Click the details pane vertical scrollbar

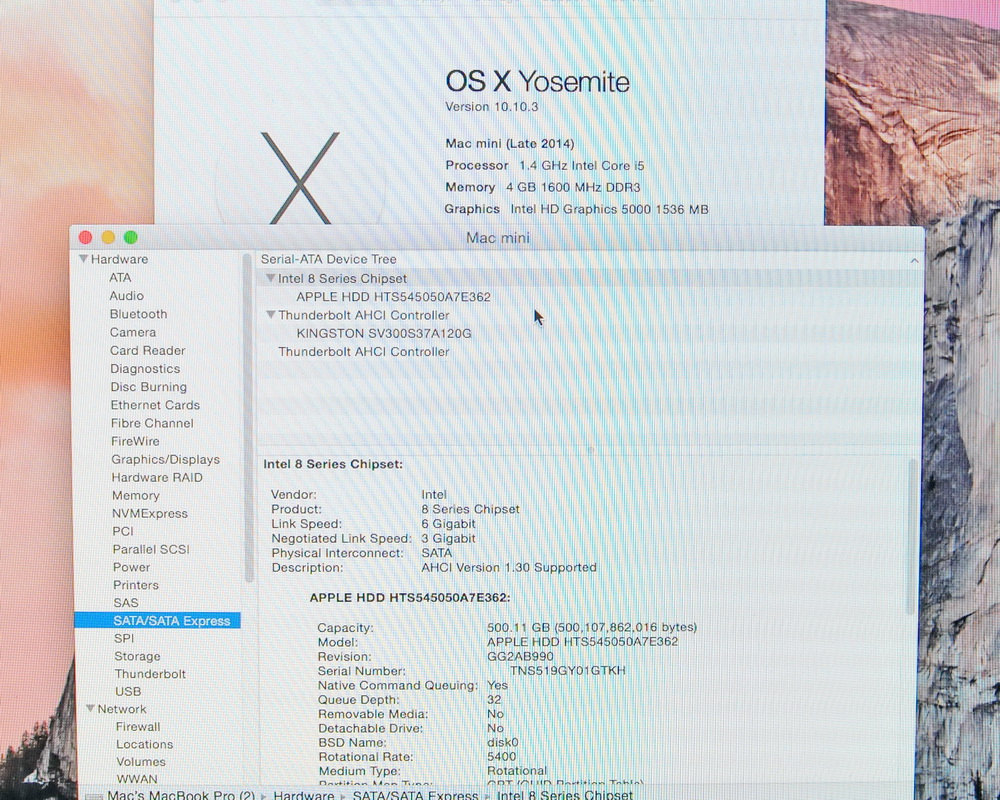tap(913, 536)
